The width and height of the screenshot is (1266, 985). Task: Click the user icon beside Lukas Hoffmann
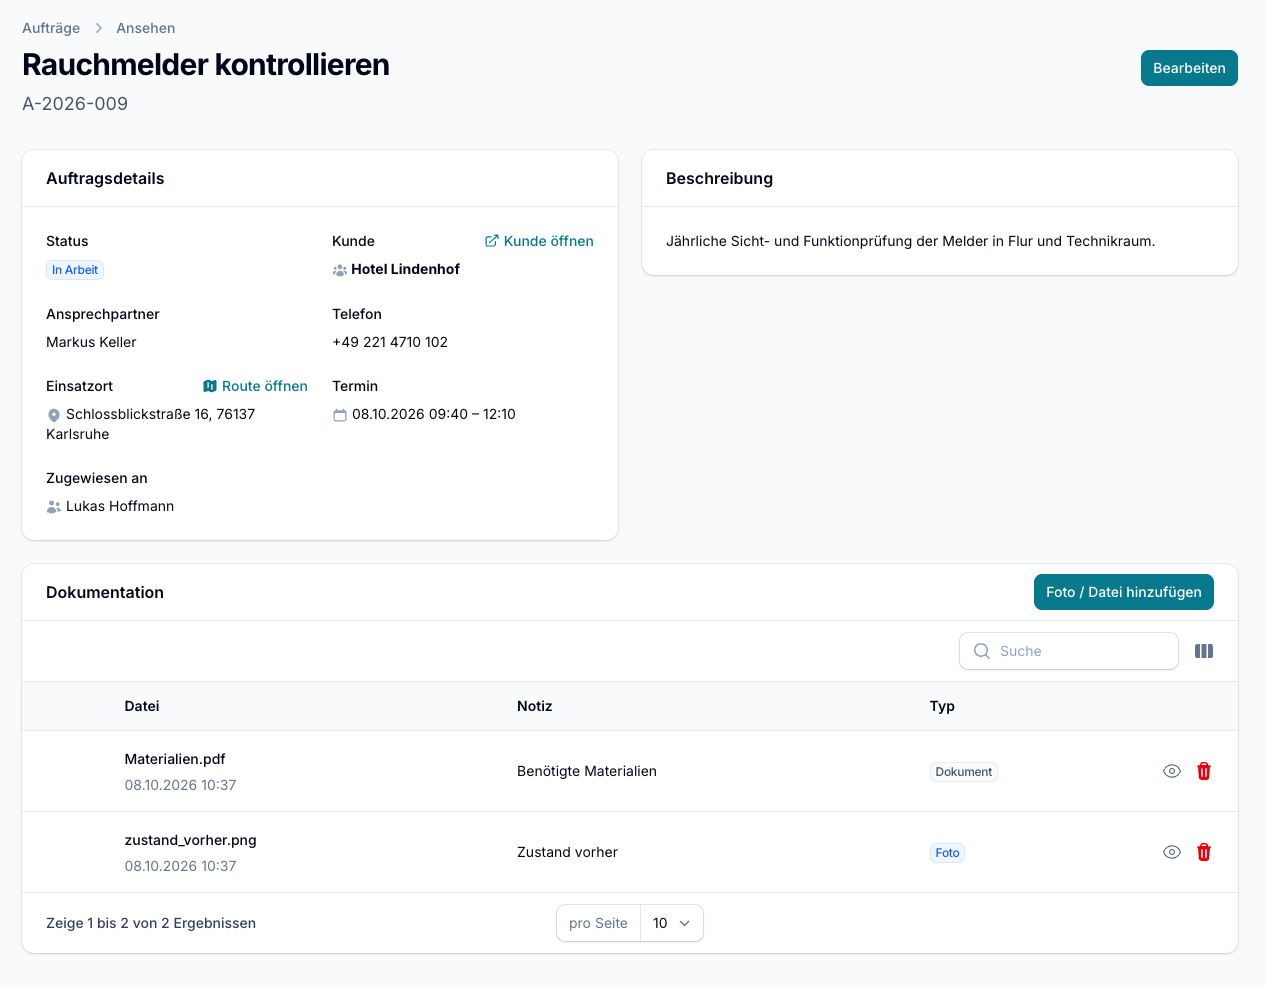(x=54, y=507)
